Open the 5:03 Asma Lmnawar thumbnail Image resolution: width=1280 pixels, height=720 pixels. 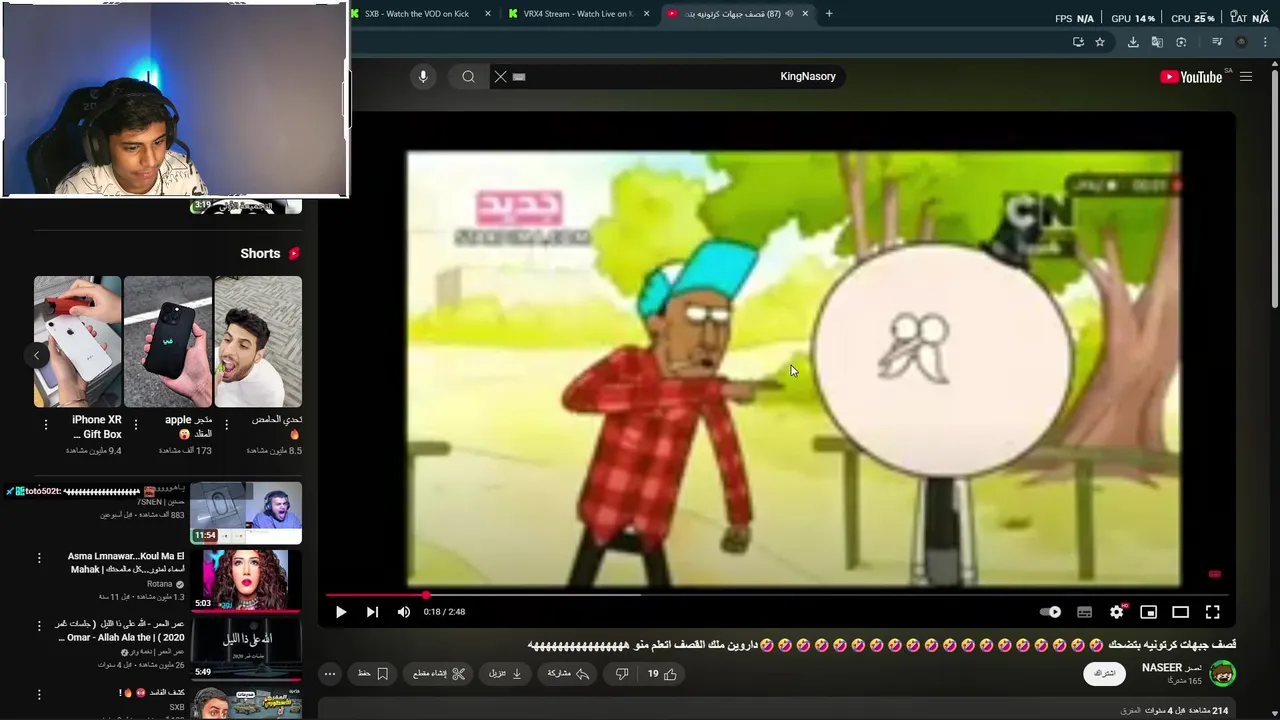[x=246, y=580]
